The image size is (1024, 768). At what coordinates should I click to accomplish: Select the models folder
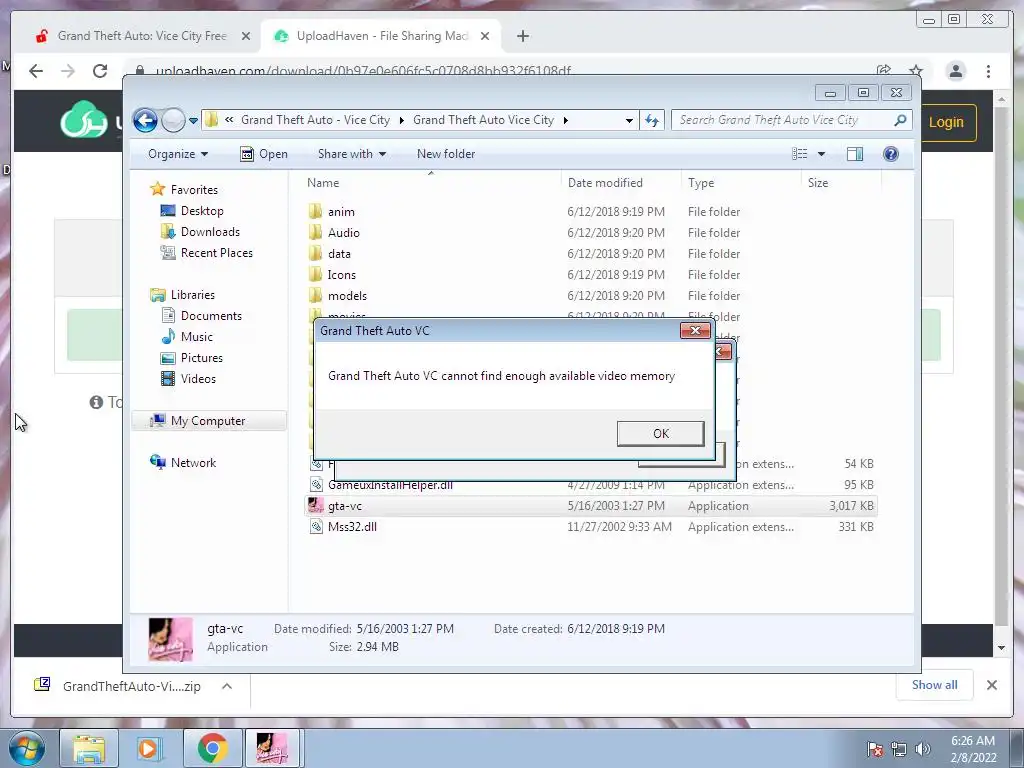click(x=590, y=295)
